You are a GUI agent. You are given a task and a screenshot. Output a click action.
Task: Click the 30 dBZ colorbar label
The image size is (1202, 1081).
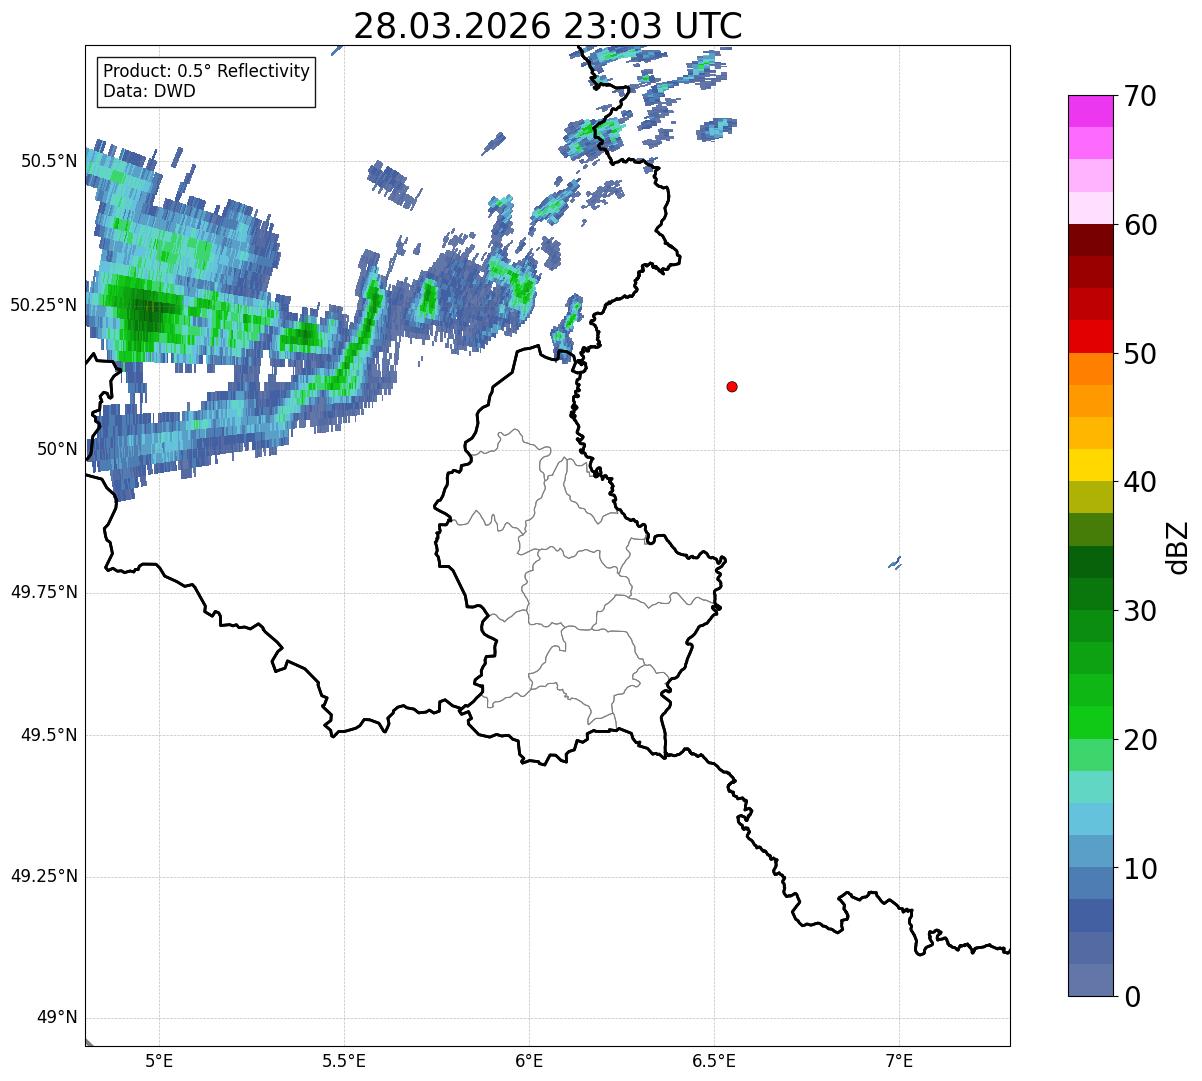pyautogui.click(x=1140, y=611)
